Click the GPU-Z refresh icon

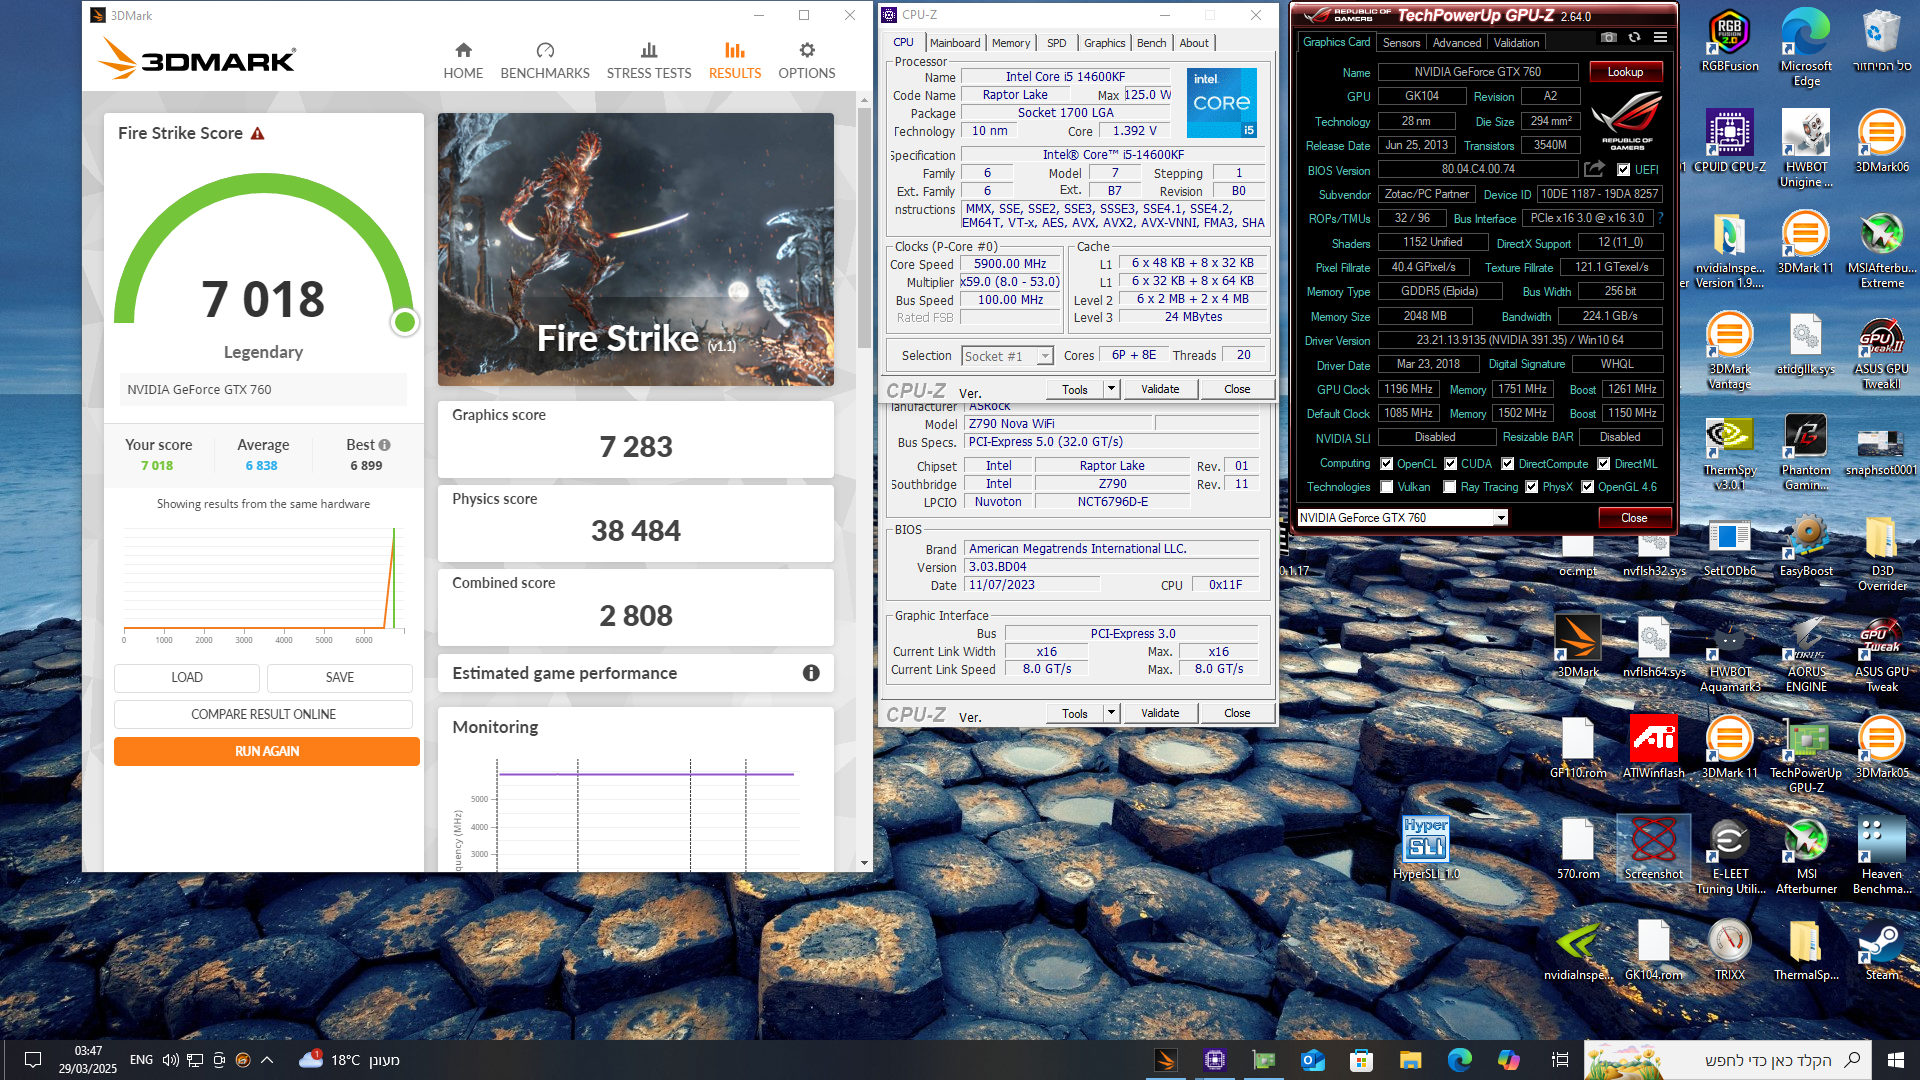click(x=1634, y=38)
